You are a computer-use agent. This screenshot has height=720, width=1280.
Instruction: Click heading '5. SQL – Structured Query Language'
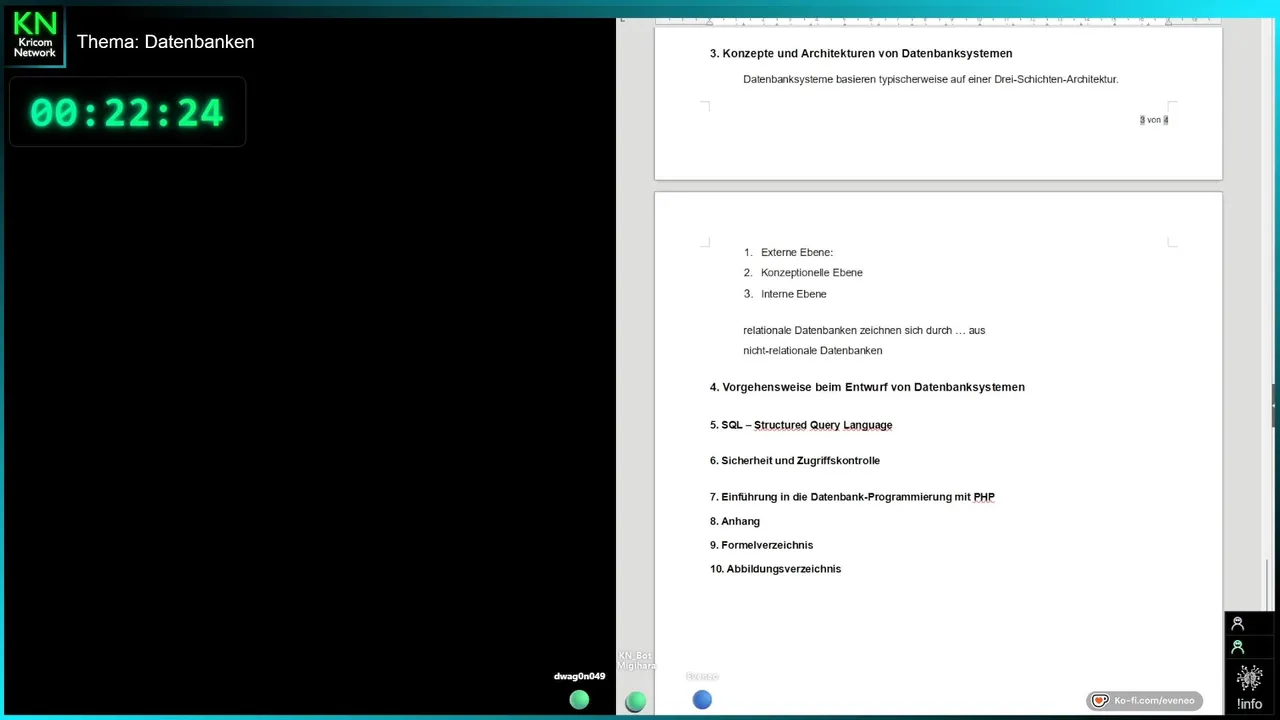[x=801, y=425]
